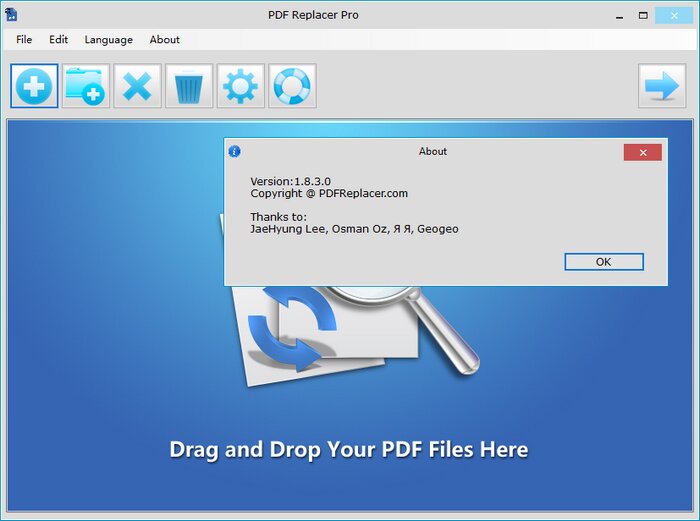Click the Copyright @ PDFReplacer.com text
Screen dimensions: 700x521
pyautogui.click(x=329, y=193)
